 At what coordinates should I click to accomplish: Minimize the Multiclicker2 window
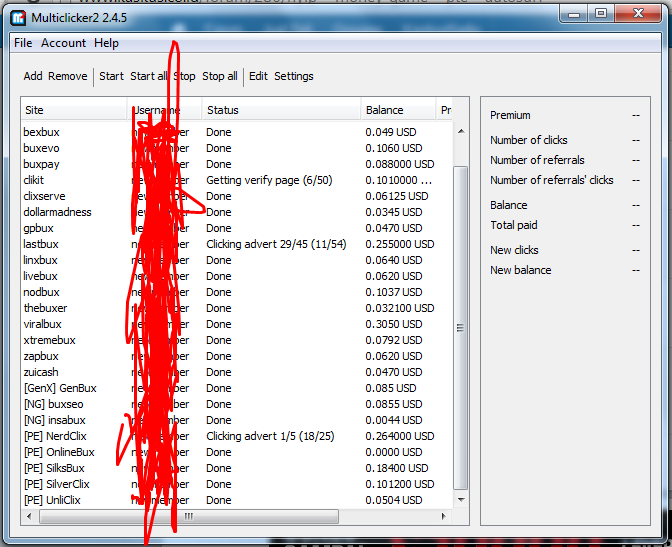tap(574, 14)
